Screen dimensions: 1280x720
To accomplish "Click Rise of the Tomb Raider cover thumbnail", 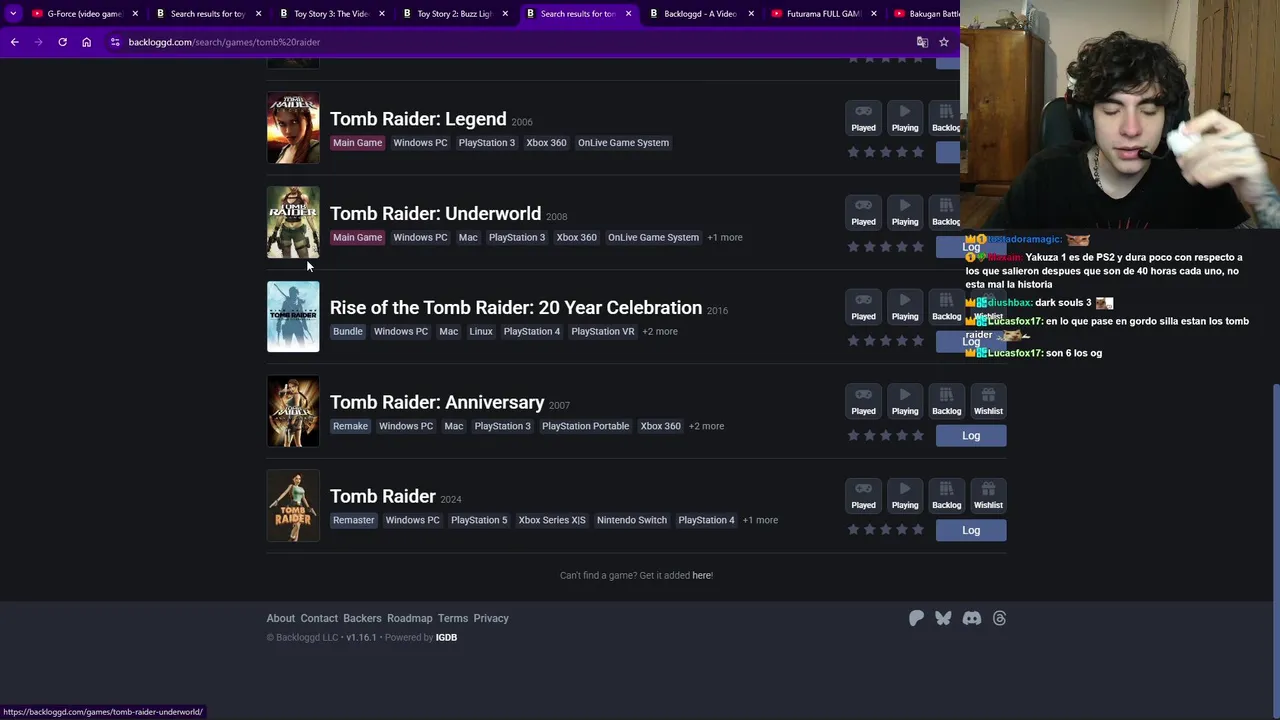I will tap(293, 317).
